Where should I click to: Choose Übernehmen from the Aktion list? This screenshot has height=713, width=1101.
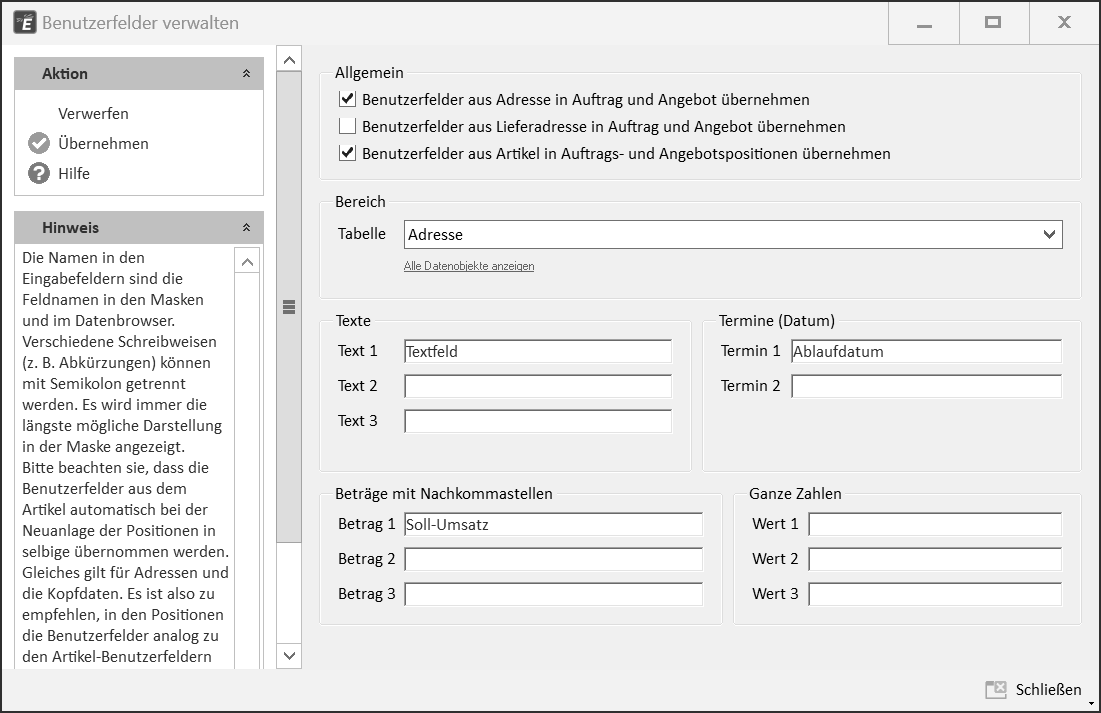pos(103,144)
